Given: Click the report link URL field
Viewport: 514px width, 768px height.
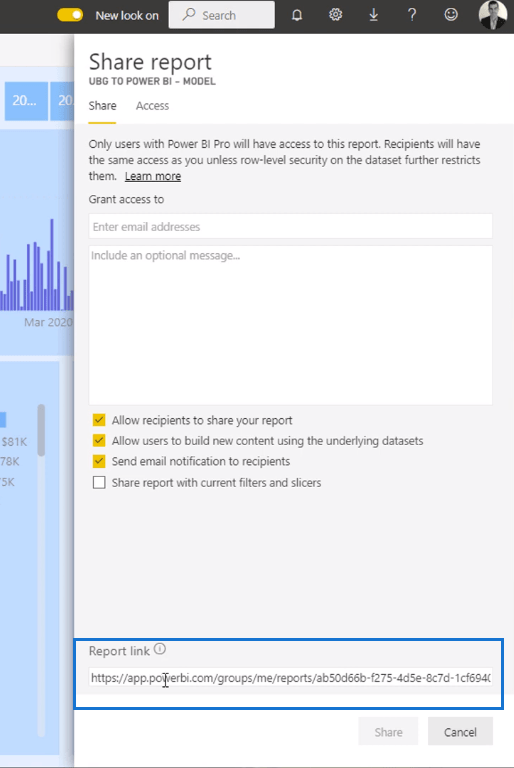Looking at the screenshot, I should [x=291, y=678].
